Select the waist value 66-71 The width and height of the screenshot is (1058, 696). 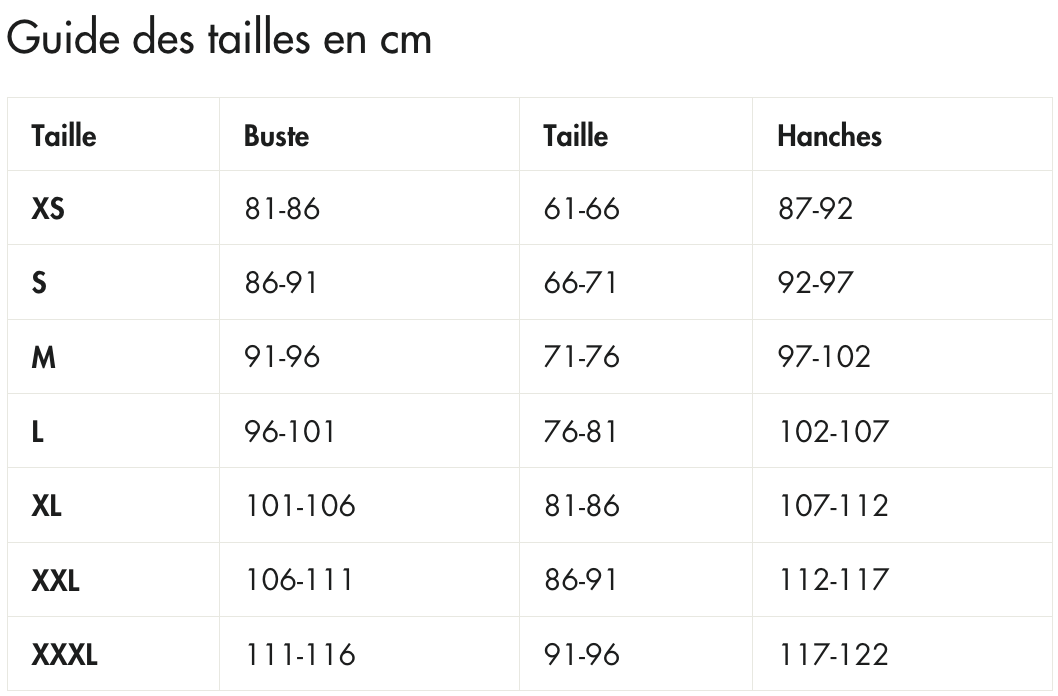(580, 283)
